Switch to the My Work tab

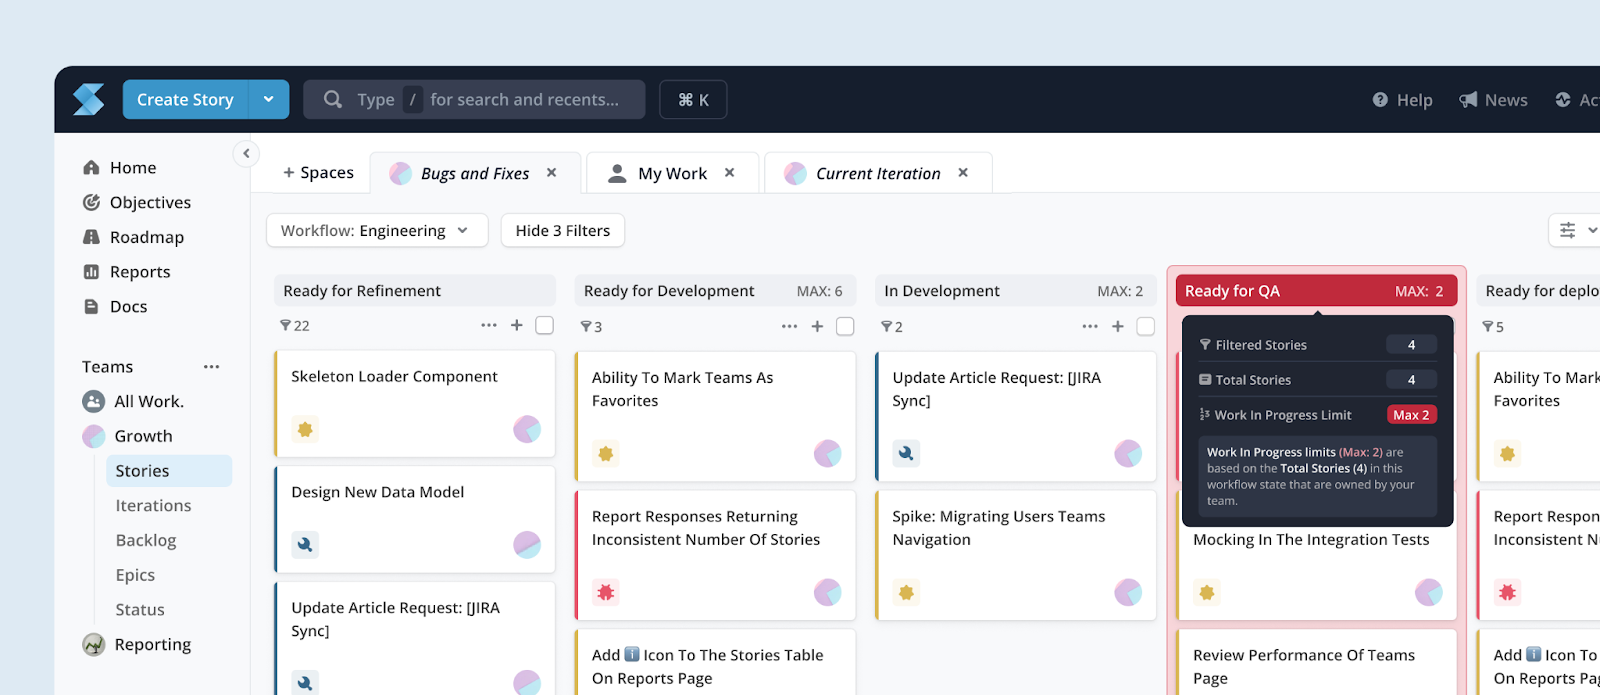pos(673,173)
